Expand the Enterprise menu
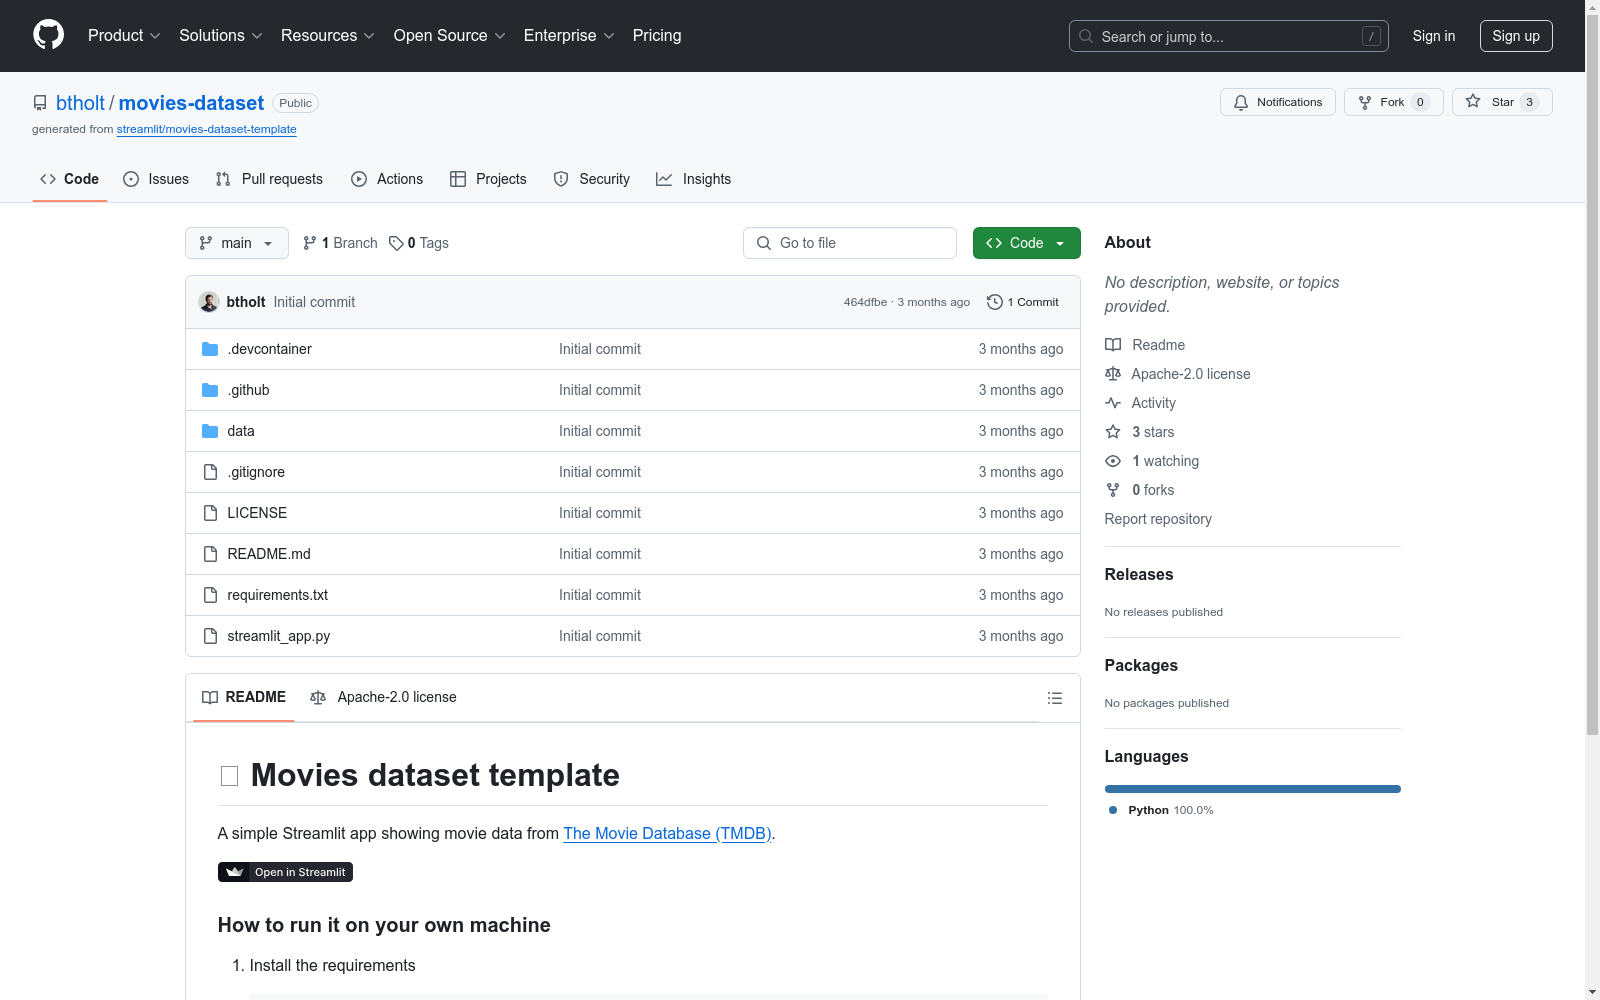The width and height of the screenshot is (1600, 1000). tap(569, 36)
